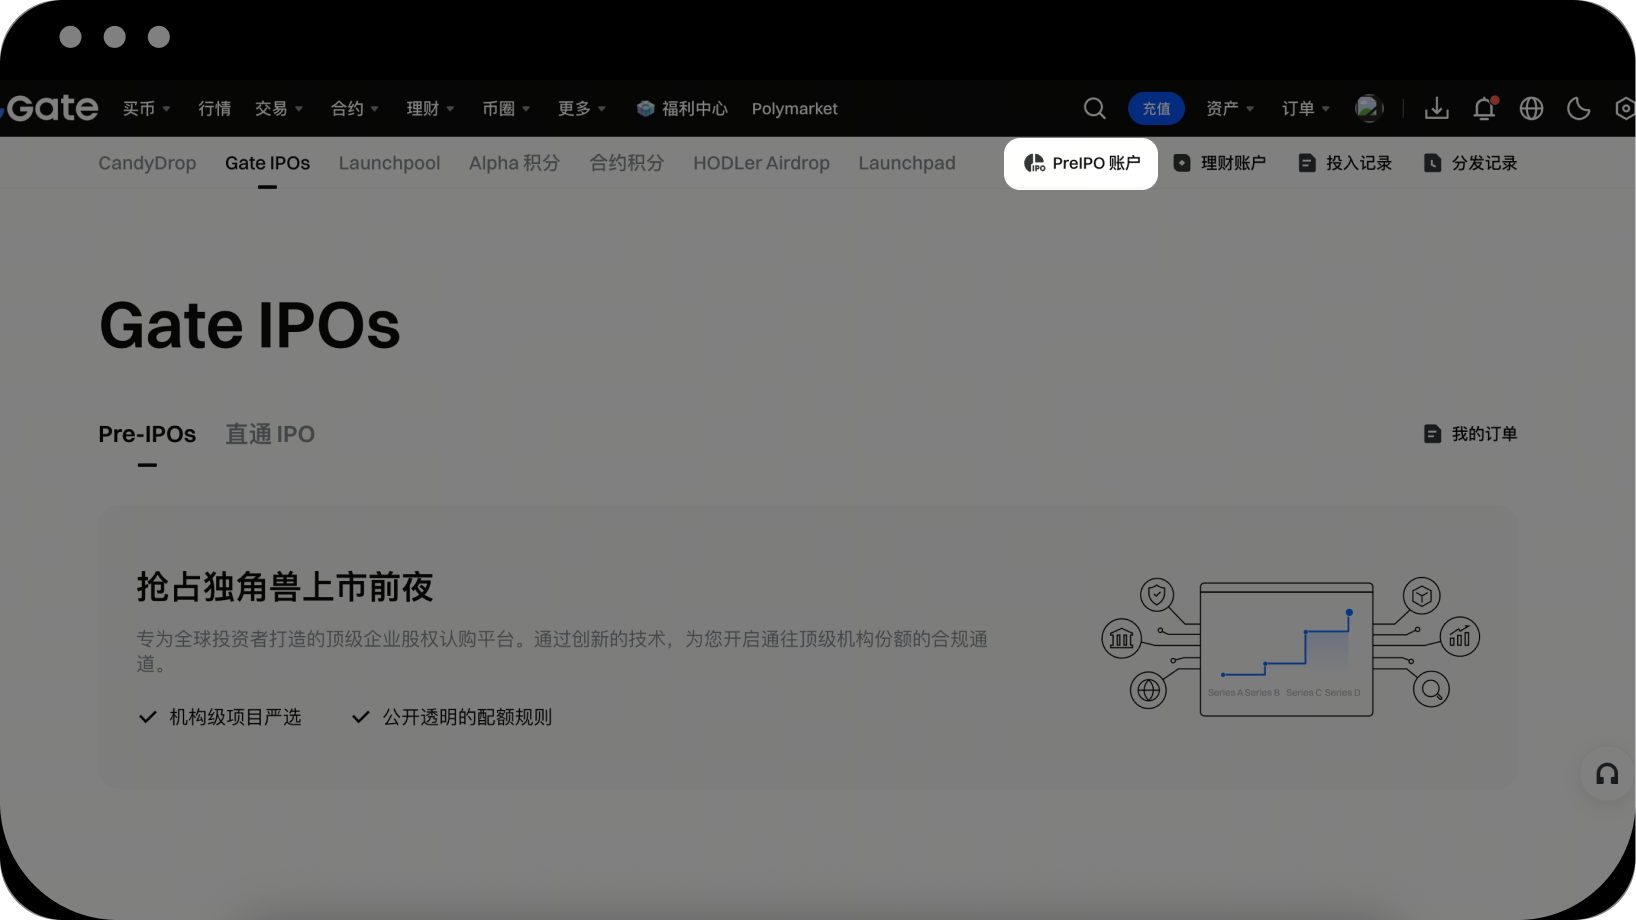Click the Gate logo
This screenshot has width=1636, height=920.
[x=51, y=107]
